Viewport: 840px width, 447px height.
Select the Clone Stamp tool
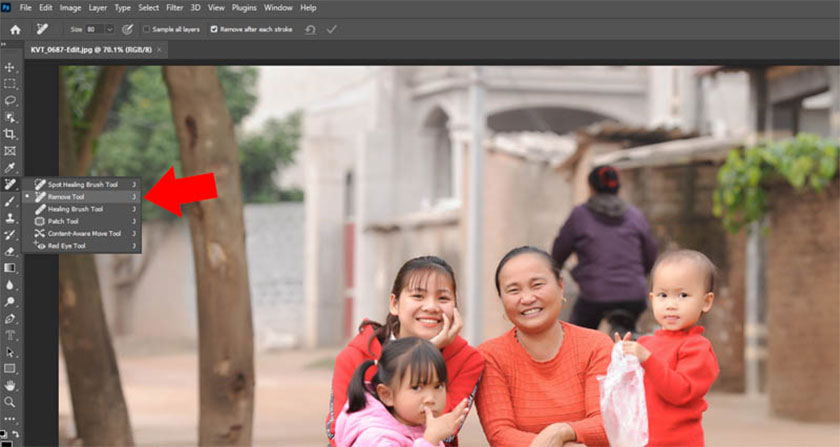click(x=10, y=218)
